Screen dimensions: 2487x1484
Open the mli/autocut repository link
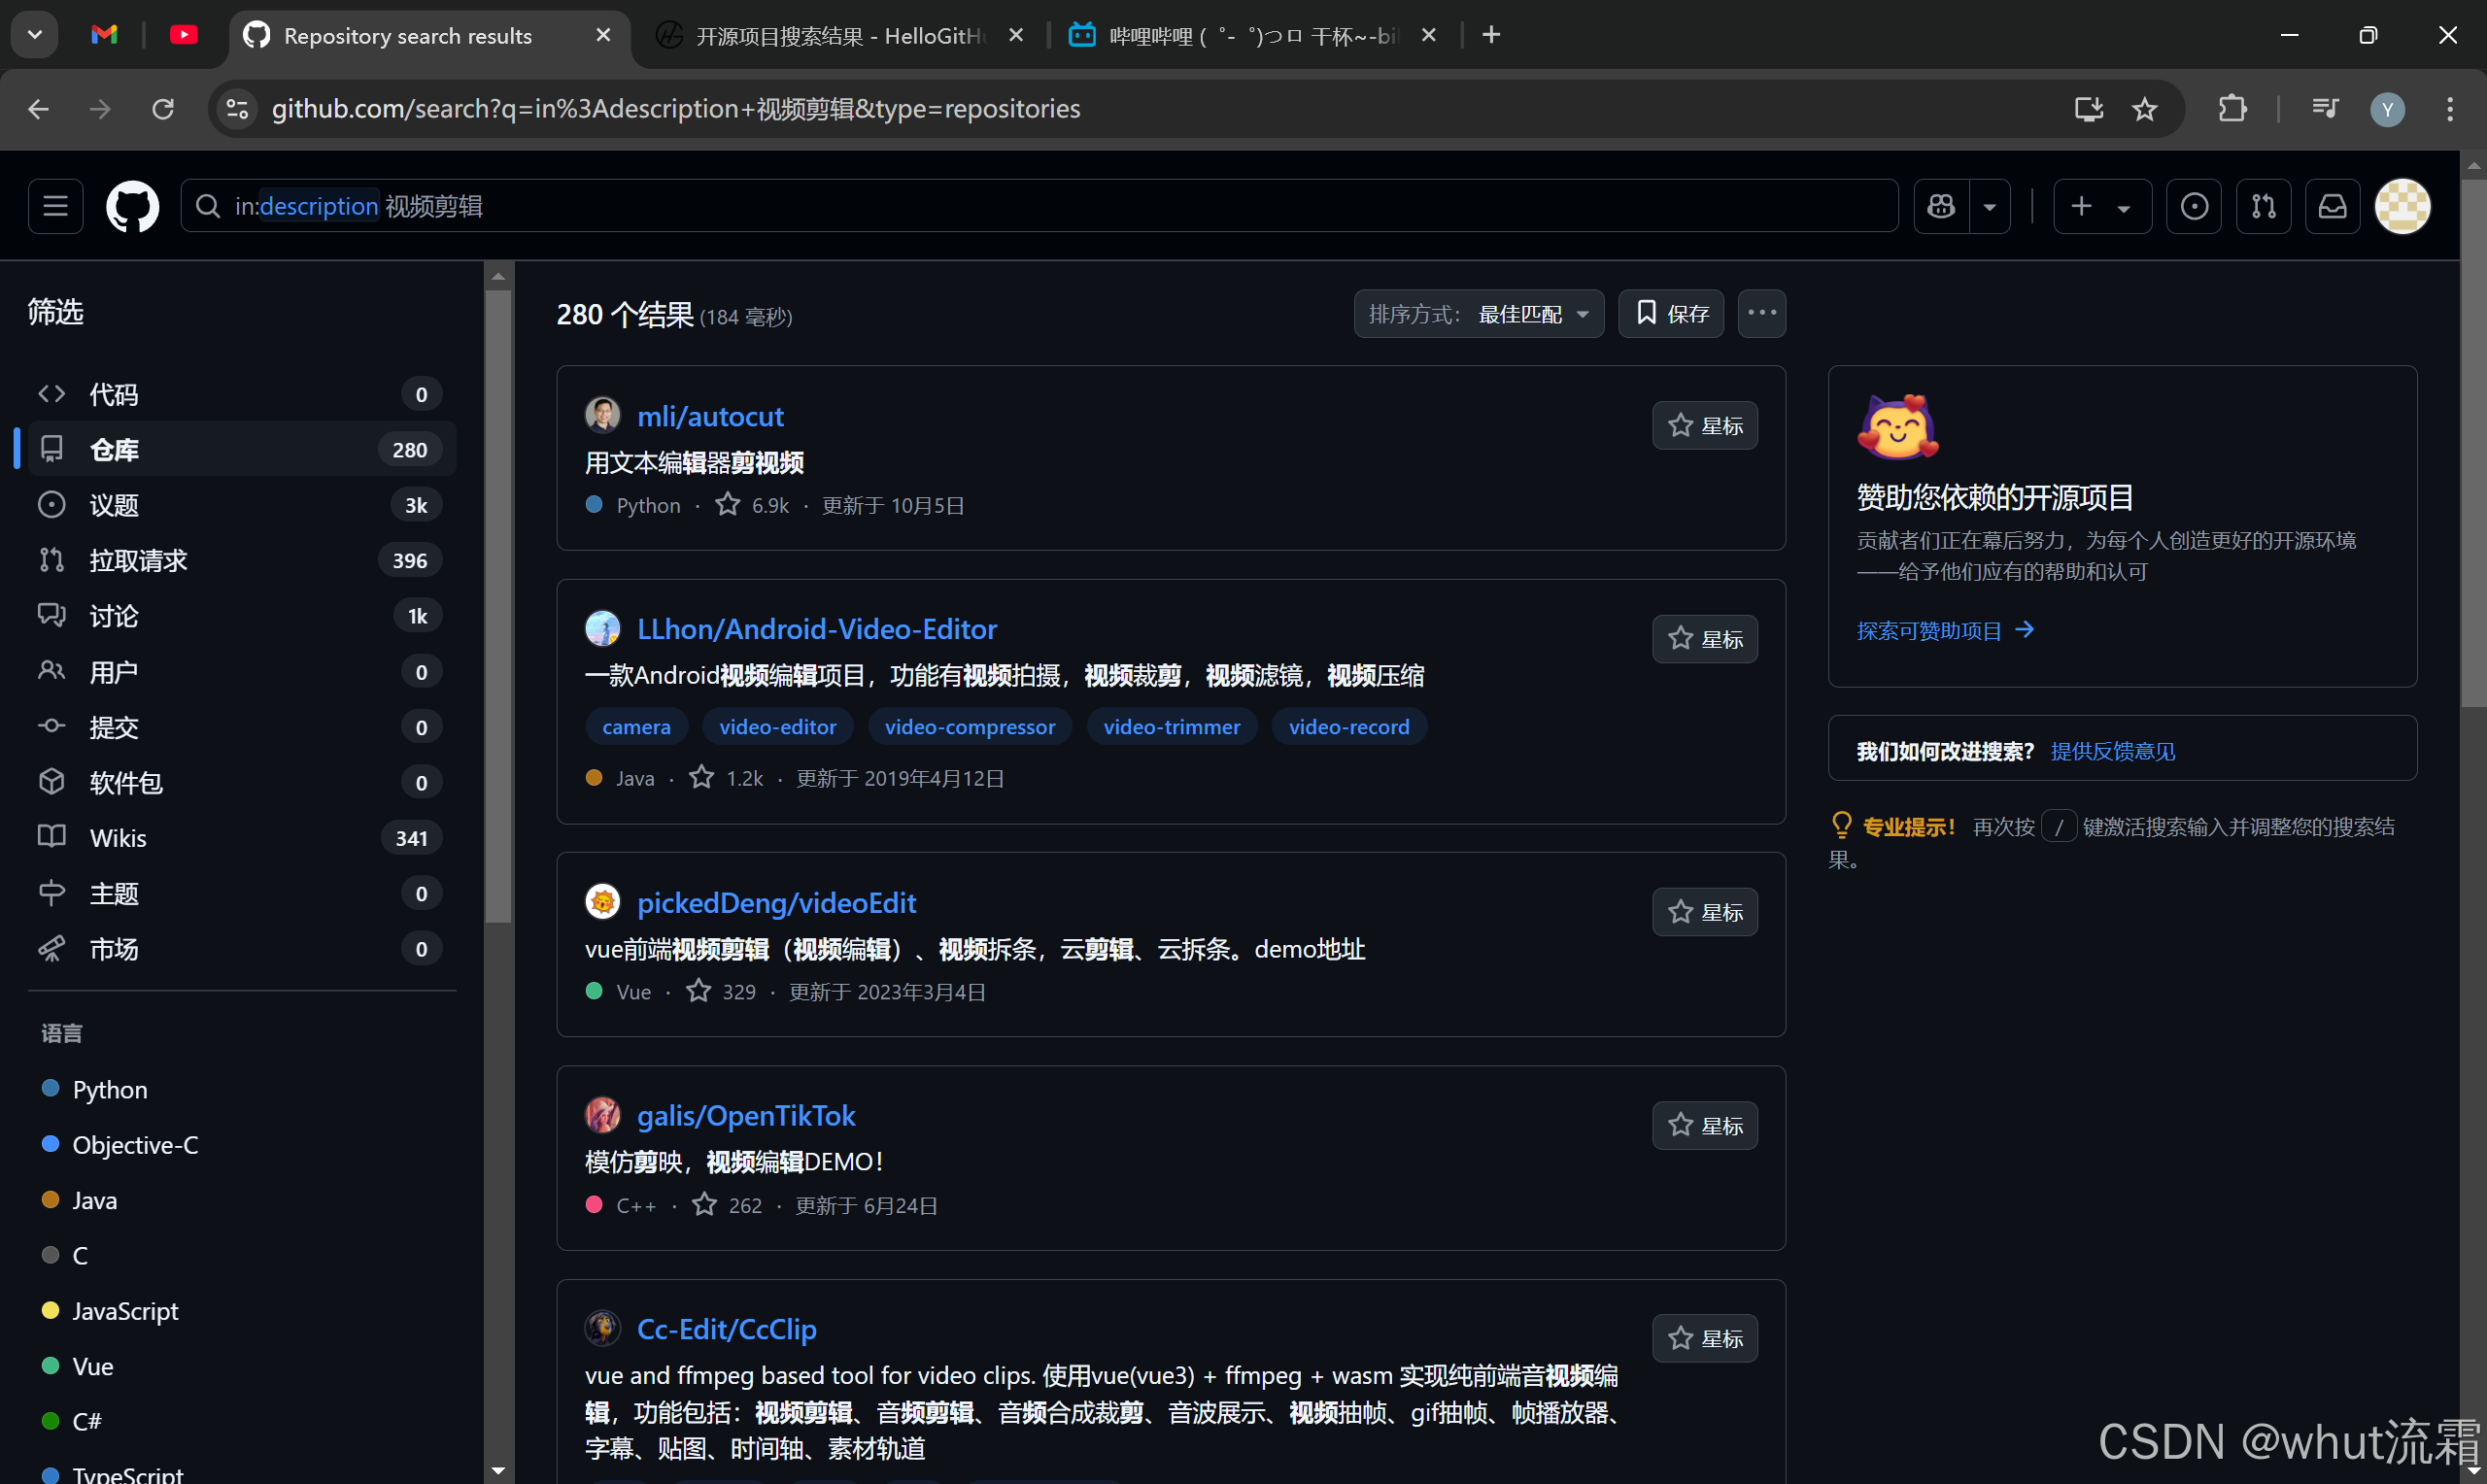(x=710, y=415)
